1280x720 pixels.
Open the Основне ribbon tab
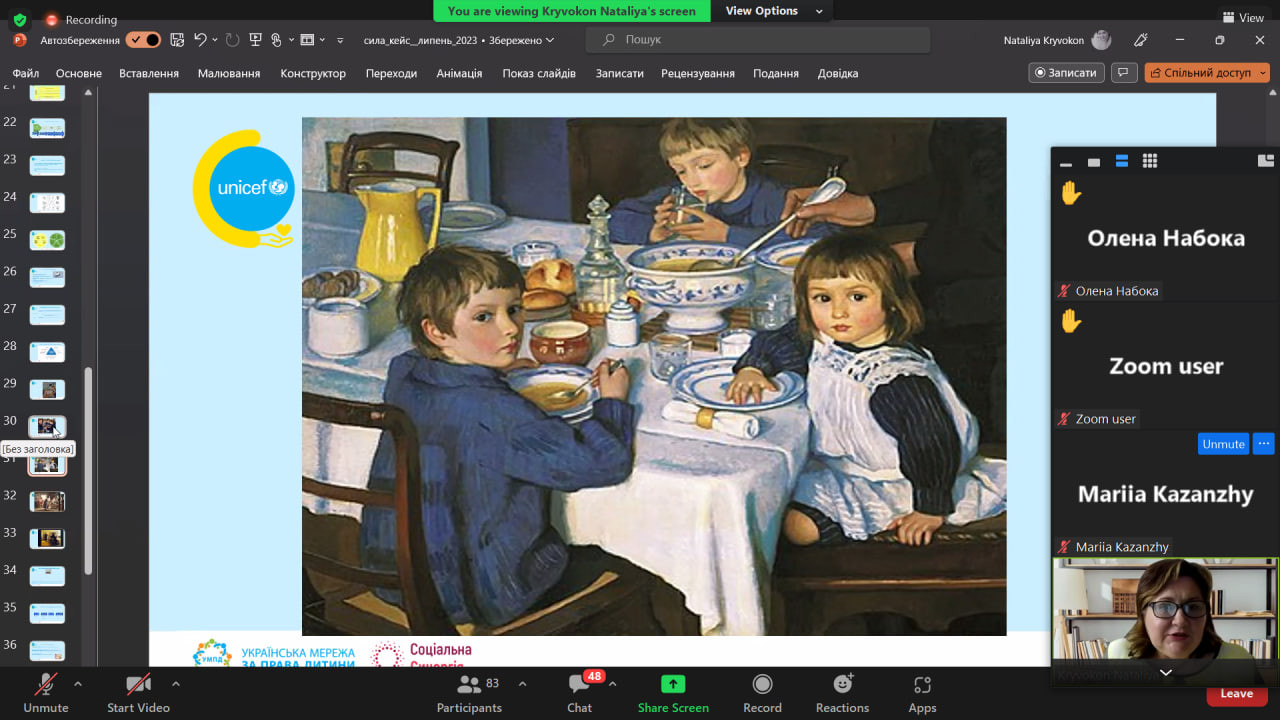[79, 73]
